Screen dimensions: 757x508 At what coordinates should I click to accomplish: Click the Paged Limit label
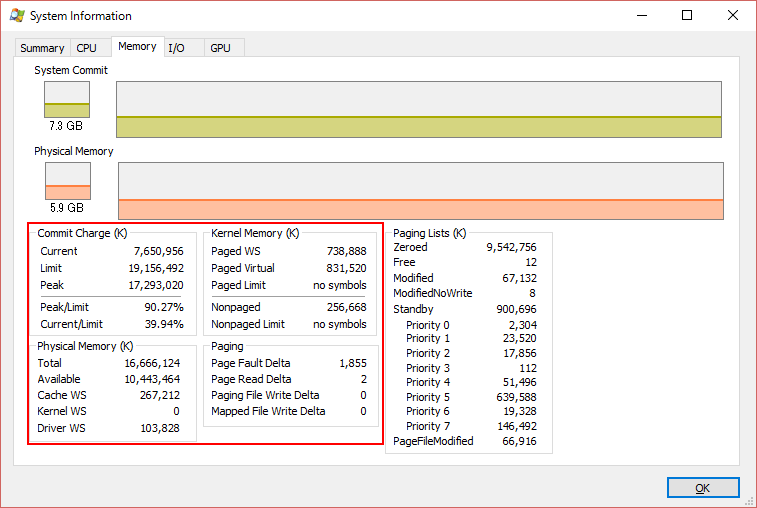click(x=238, y=285)
